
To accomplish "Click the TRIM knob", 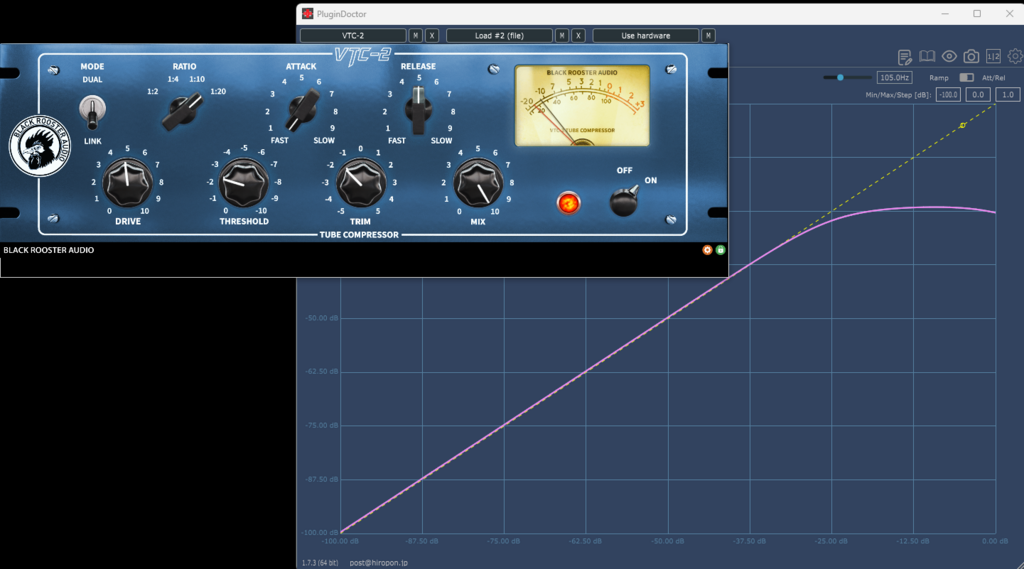I will click(360, 183).
